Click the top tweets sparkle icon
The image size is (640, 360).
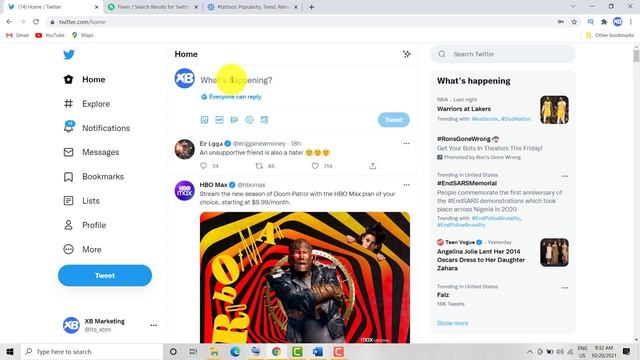pyautogui.click(x=407, y=54)
